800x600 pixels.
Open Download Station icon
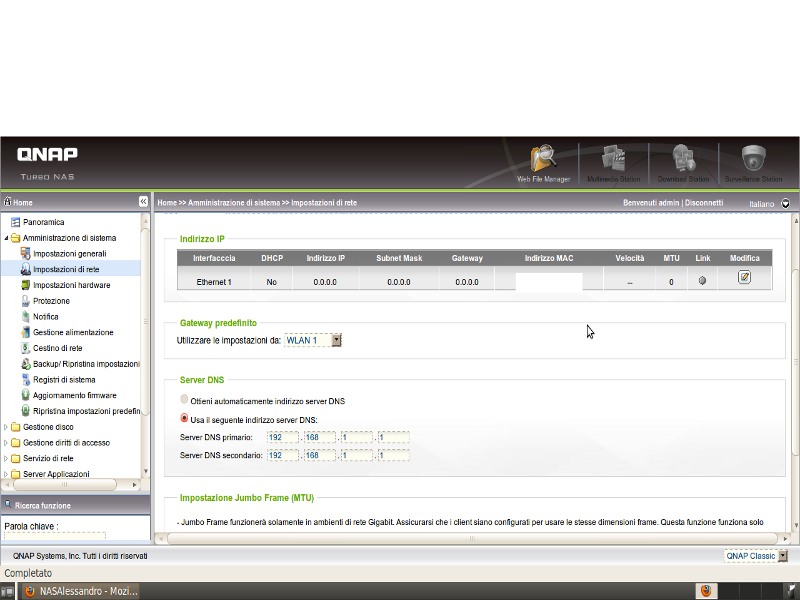pyautogui.click(x=683, y=160)
